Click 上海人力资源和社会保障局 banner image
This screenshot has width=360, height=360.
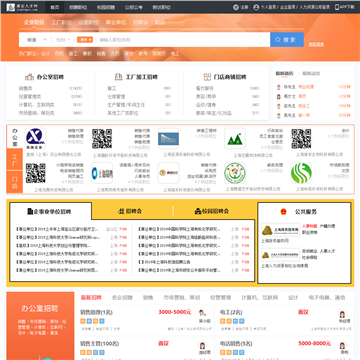pos(280,255)
